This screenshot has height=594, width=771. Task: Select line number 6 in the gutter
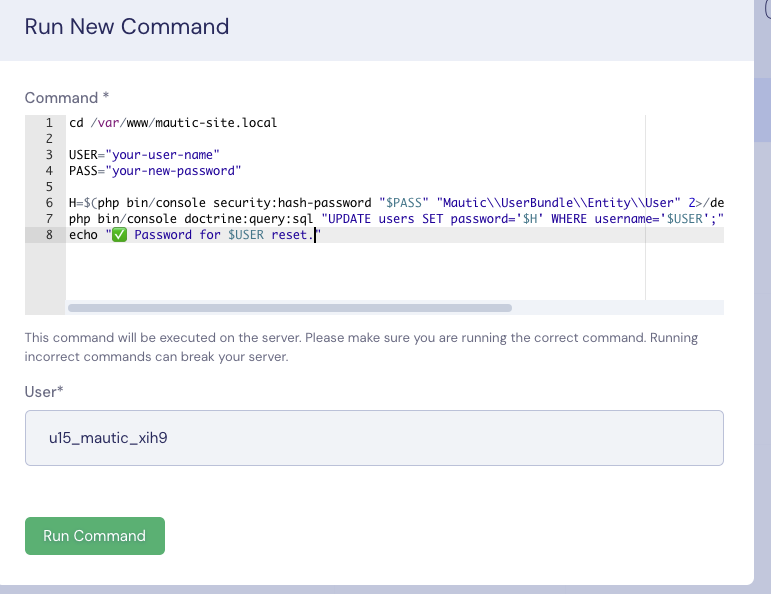coord(49,203)
